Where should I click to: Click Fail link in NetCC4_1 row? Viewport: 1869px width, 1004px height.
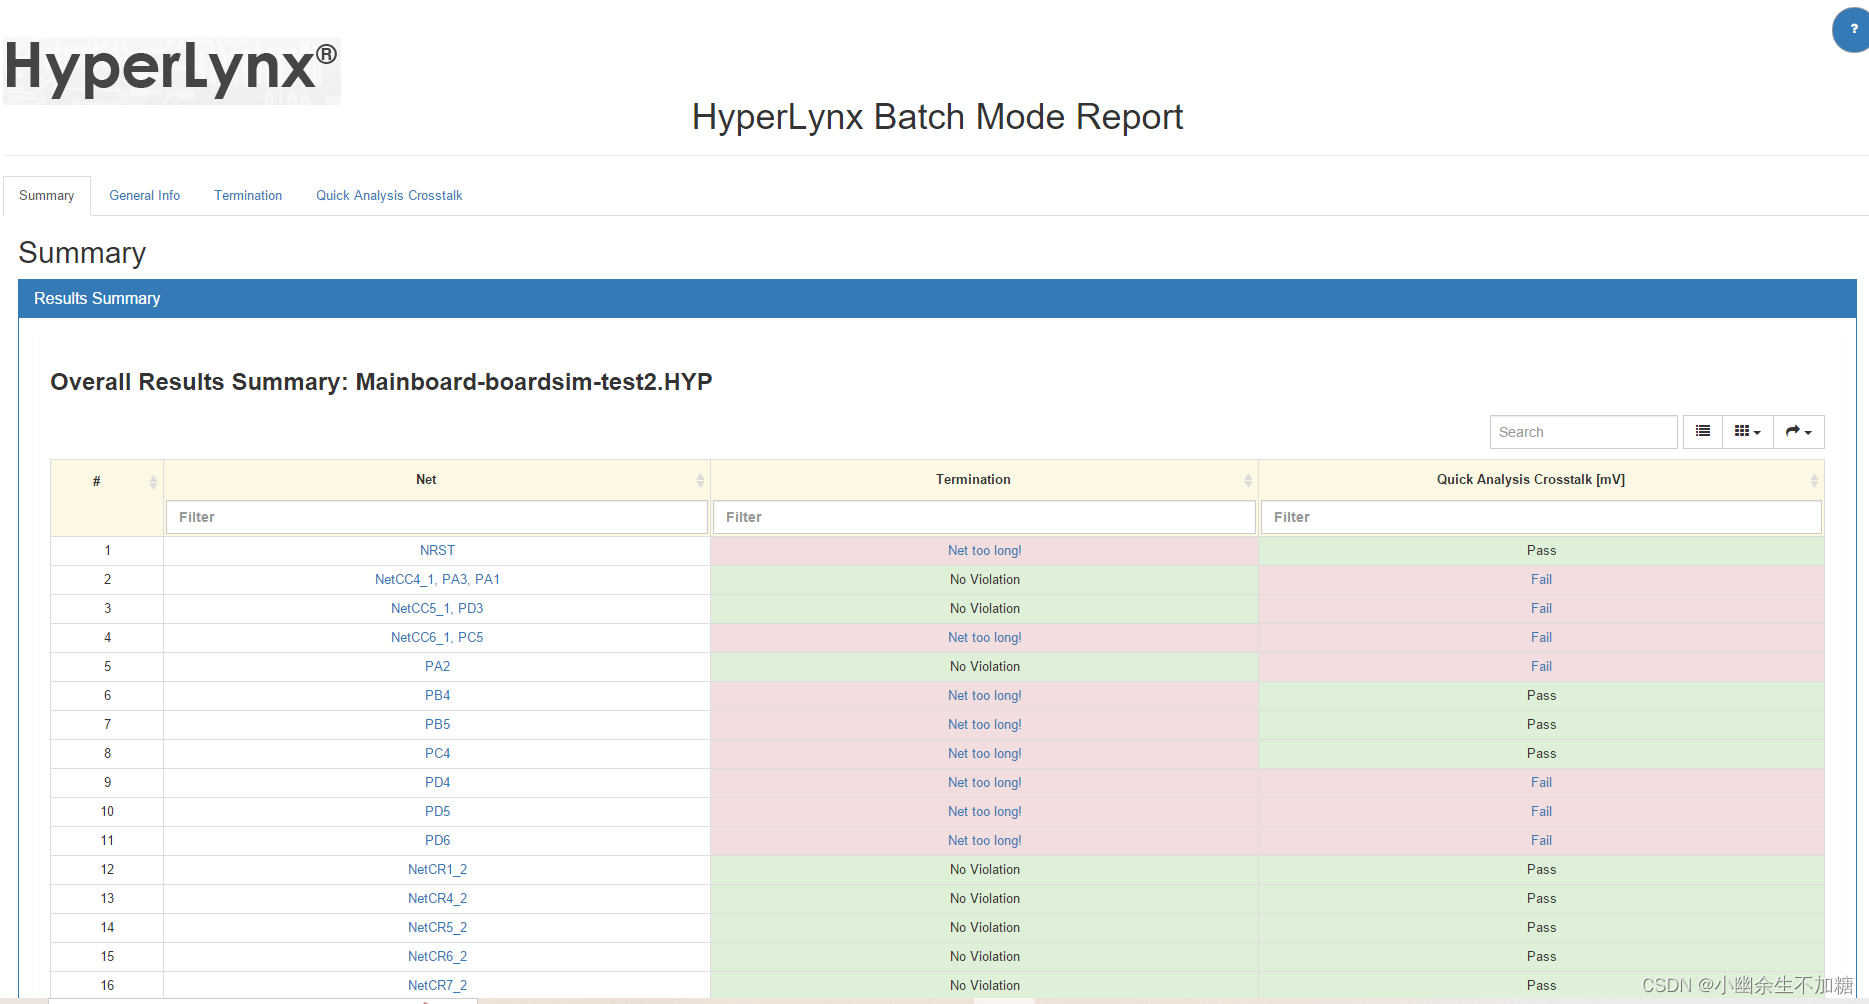pyautogui.click(x=1541, y=579)
